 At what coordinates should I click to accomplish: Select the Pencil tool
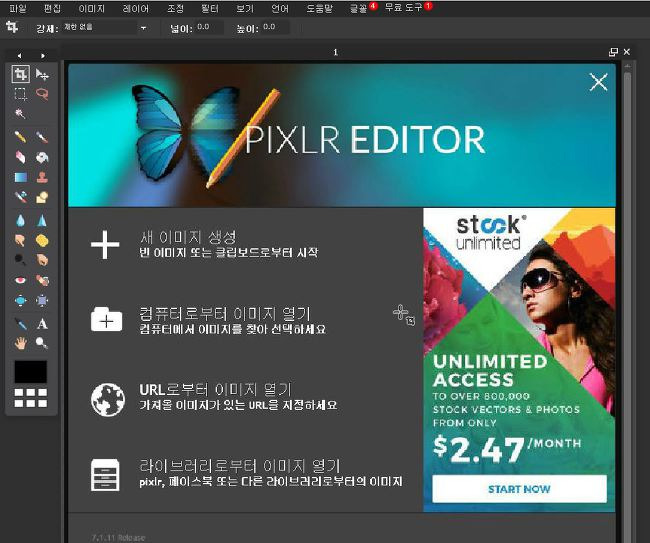[20, 137]
